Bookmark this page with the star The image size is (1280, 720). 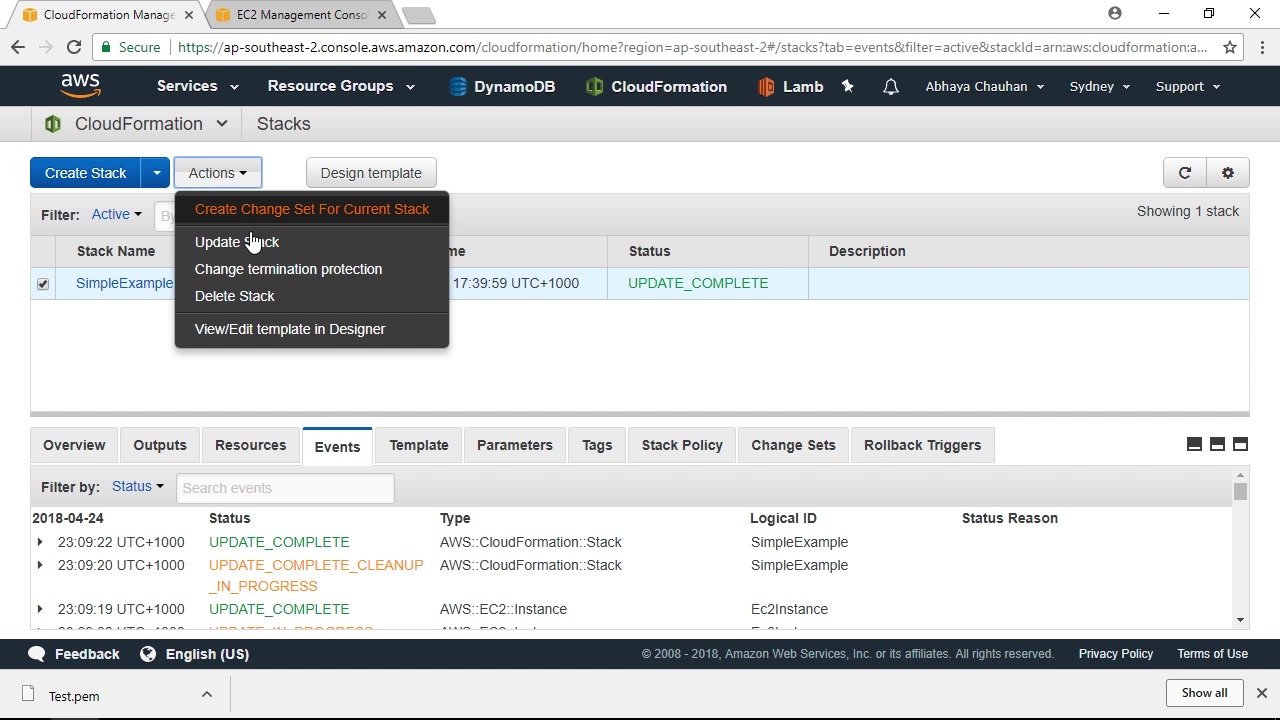point(1230,47)
